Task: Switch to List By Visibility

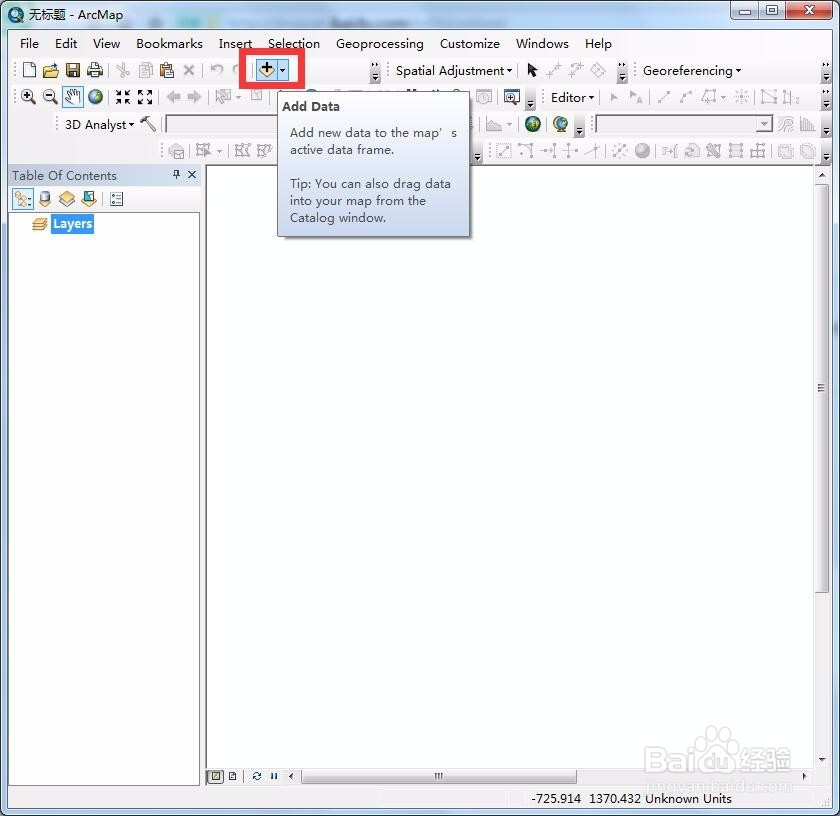Action: click(x=67, y=199)
